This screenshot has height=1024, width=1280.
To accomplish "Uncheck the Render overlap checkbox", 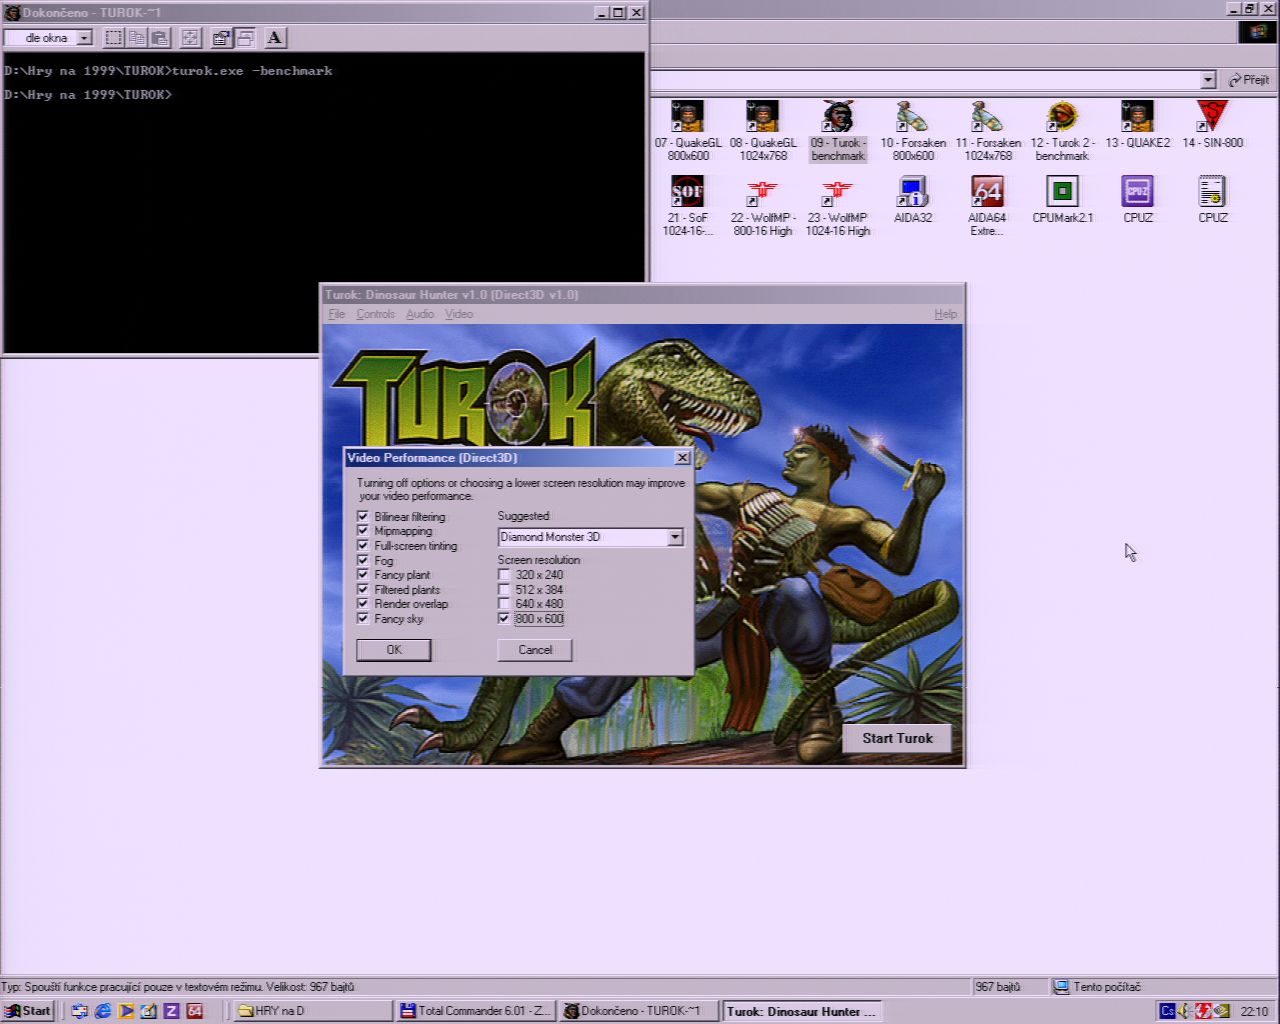I will [x=363, y=604].
